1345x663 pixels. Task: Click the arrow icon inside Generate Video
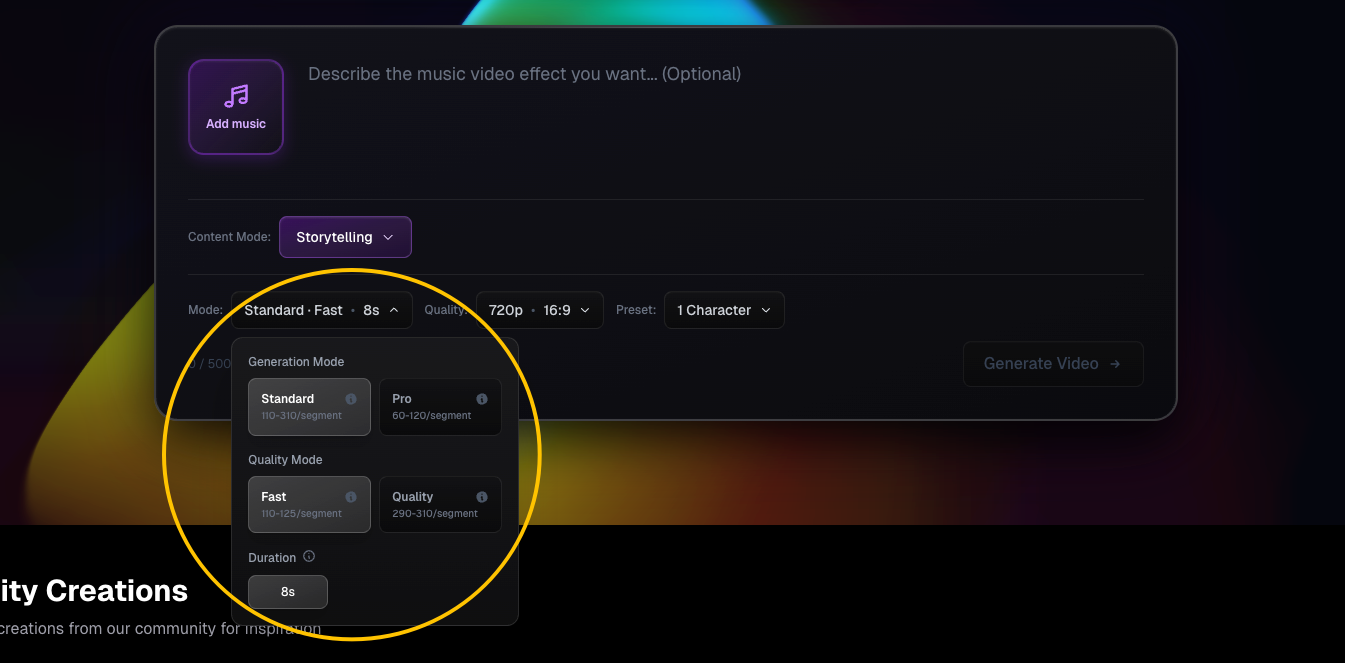pos(1117,363)
